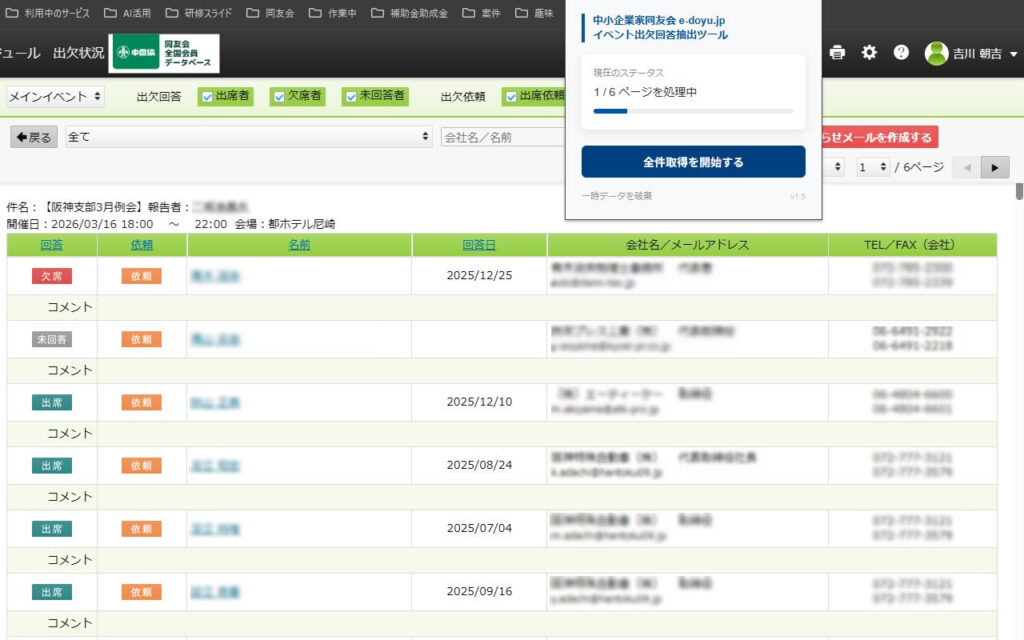Viewport: 1024px width, 640px height.
Task: Click the 同友会 全国会員データベース logo
Action: pos(163,53)
